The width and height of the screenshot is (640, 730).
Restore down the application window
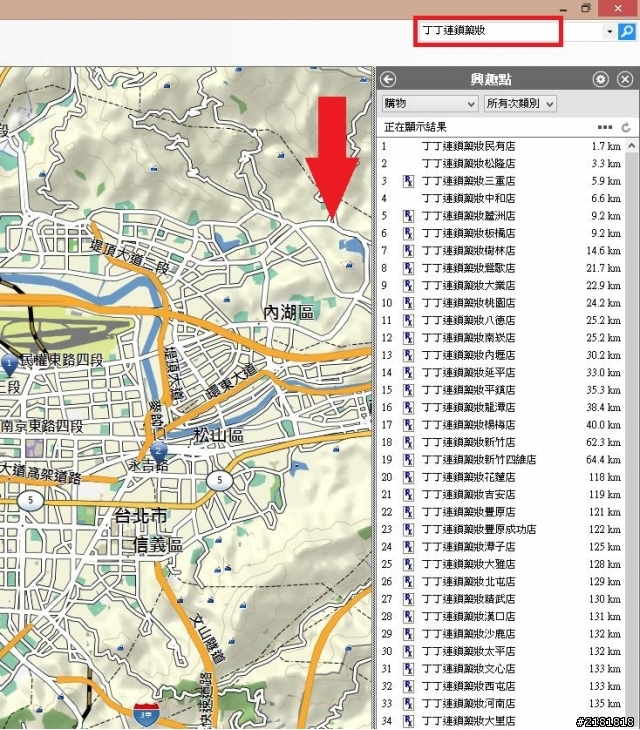point(586,8)
